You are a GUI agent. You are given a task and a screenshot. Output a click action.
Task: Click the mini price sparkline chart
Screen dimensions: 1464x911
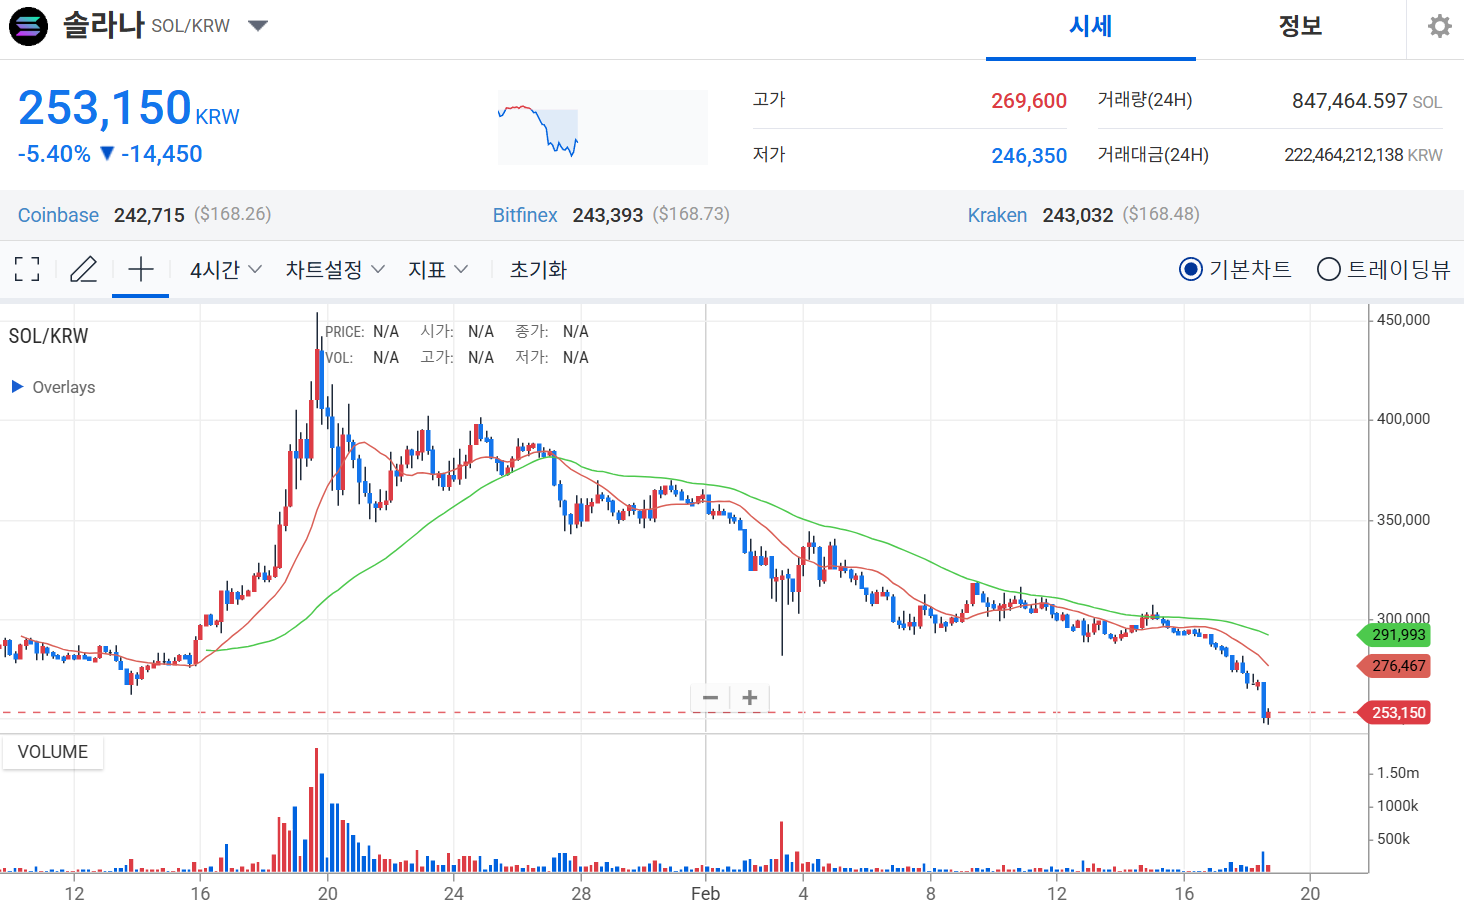click(602, 128)
